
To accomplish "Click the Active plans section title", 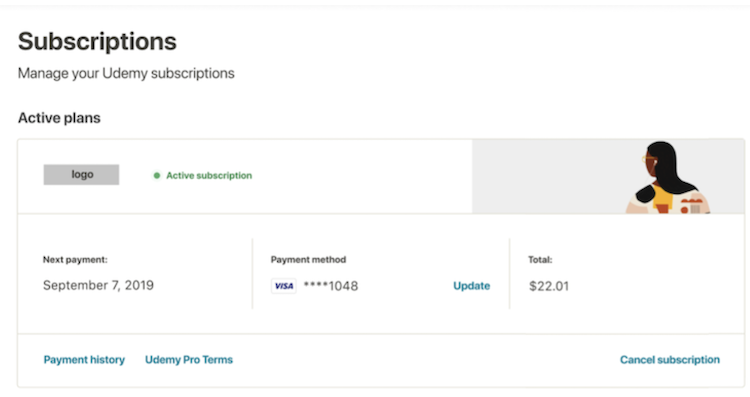I will coord(59,118).
